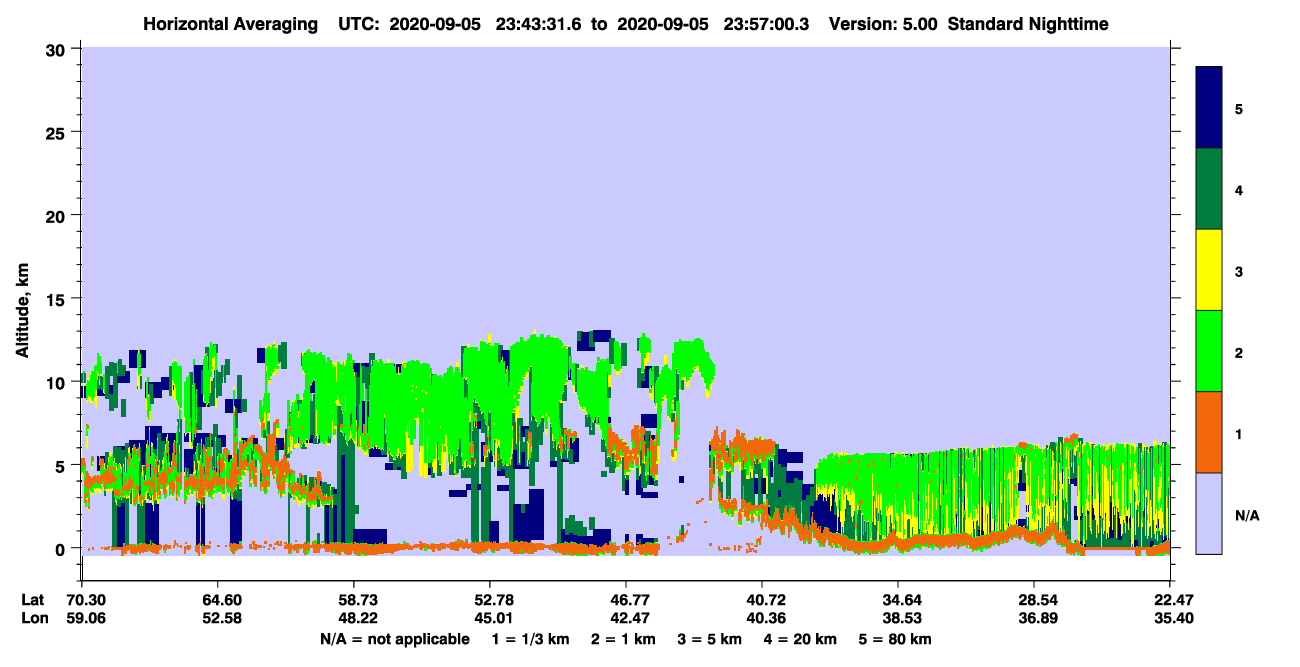Click the start time '23:43:31.6' in the title

pyautogui.click(x=540, y=24)
